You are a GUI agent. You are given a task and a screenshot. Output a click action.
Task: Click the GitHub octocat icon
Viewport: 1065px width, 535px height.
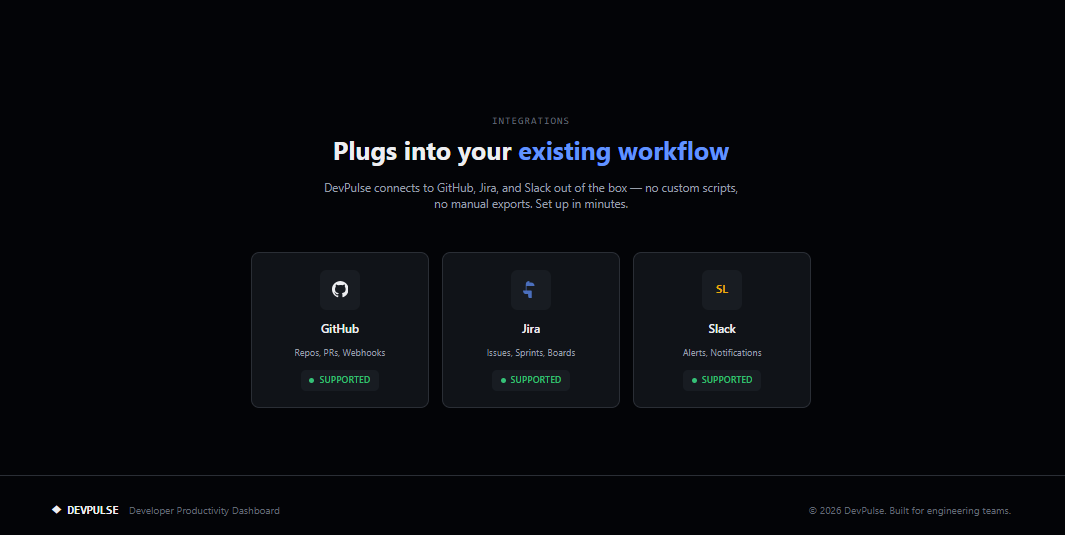click(340, 289)
